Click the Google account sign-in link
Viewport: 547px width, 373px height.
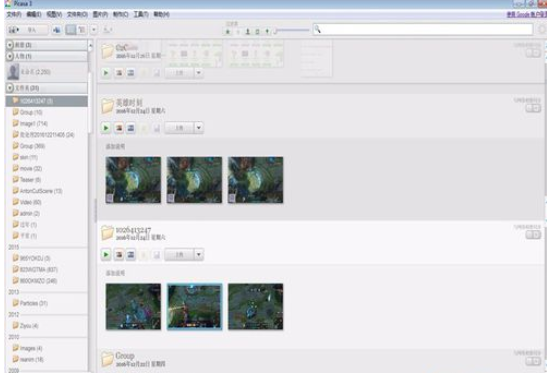point(526,15)
